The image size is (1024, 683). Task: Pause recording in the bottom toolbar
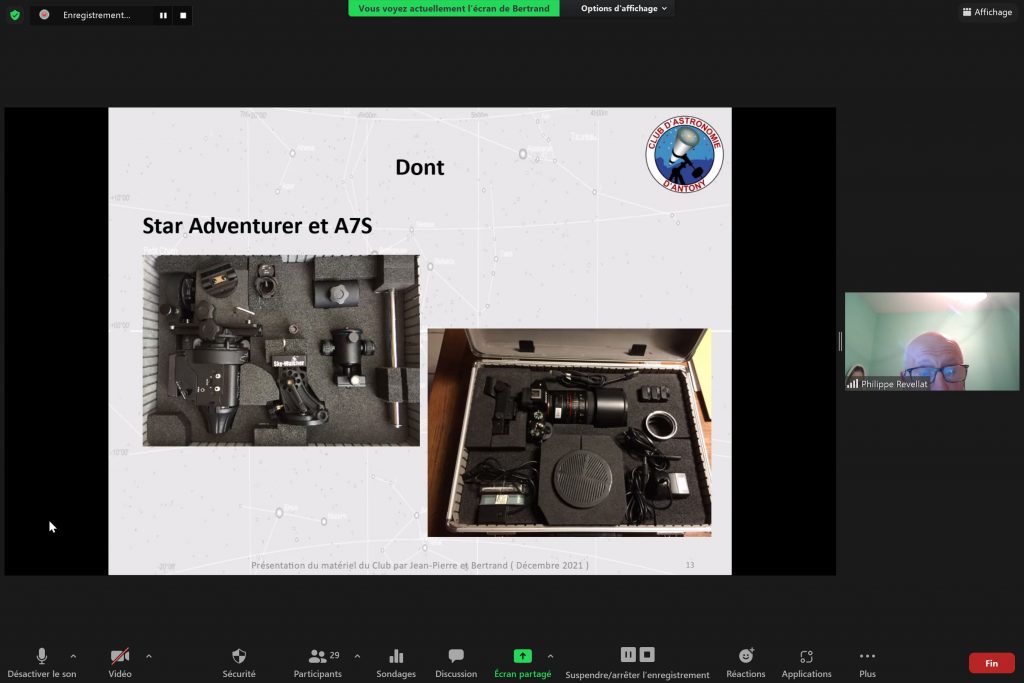(628, 654)
